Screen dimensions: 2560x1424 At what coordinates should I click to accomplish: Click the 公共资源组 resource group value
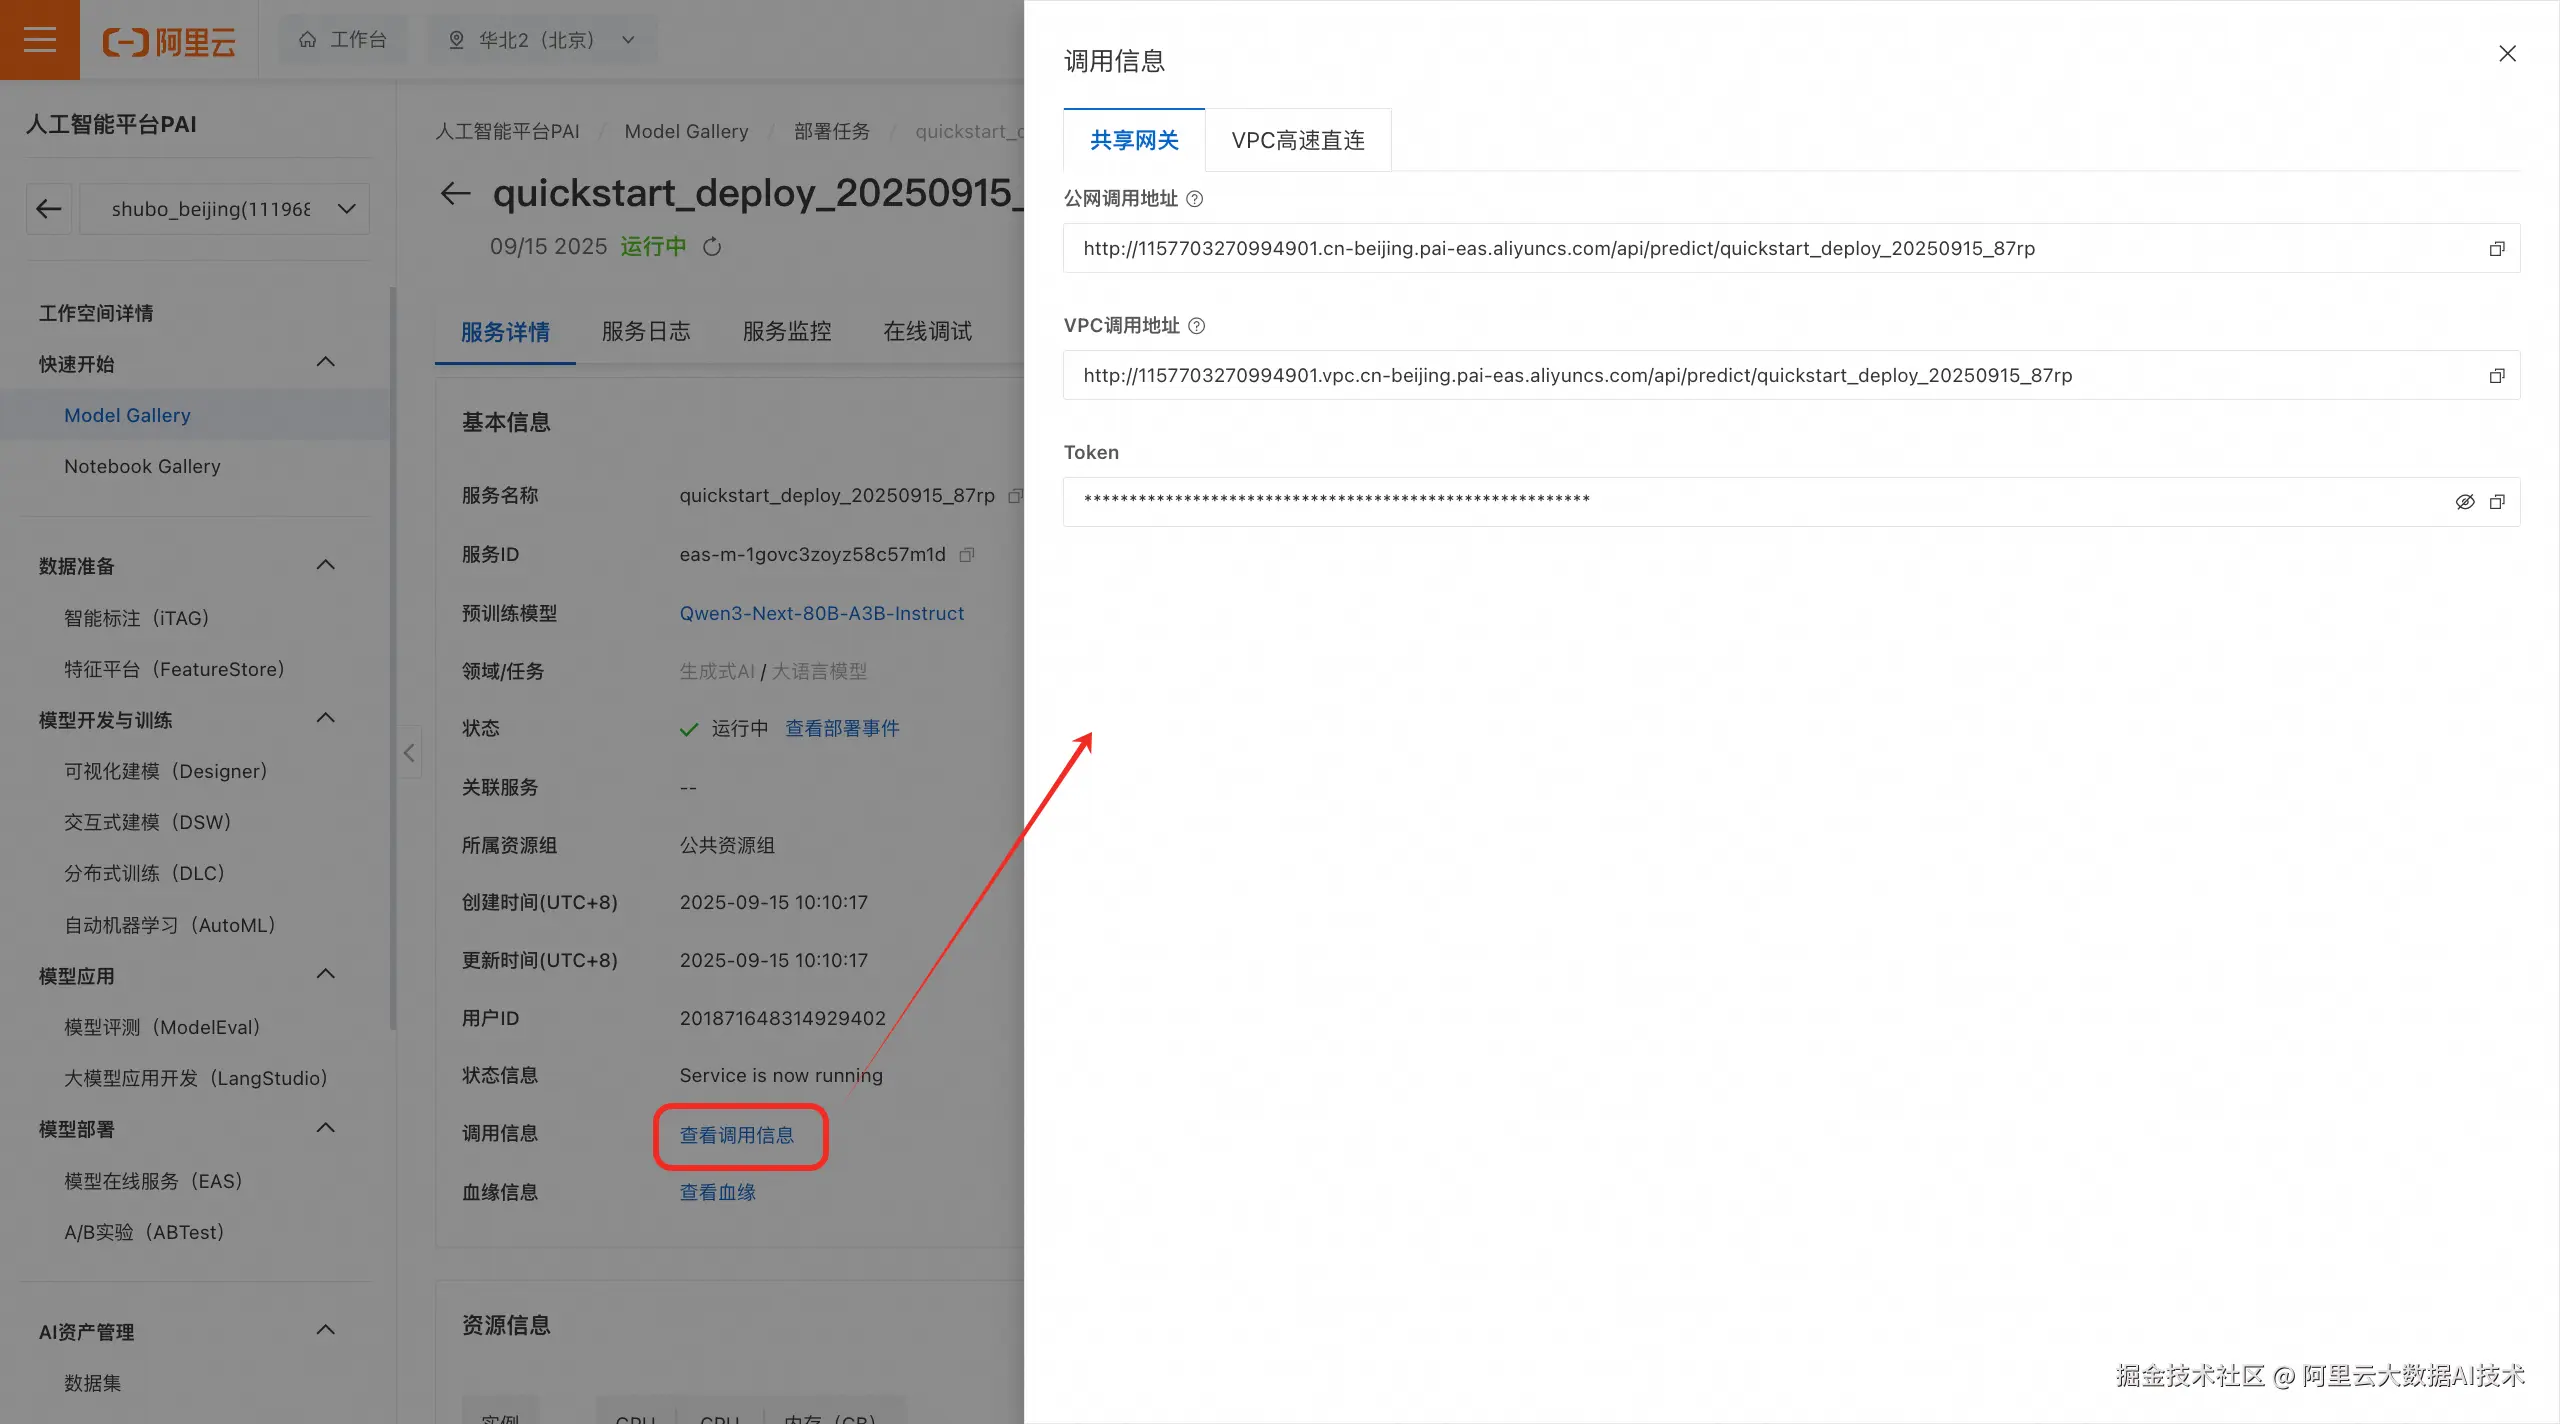pos(727,845)
